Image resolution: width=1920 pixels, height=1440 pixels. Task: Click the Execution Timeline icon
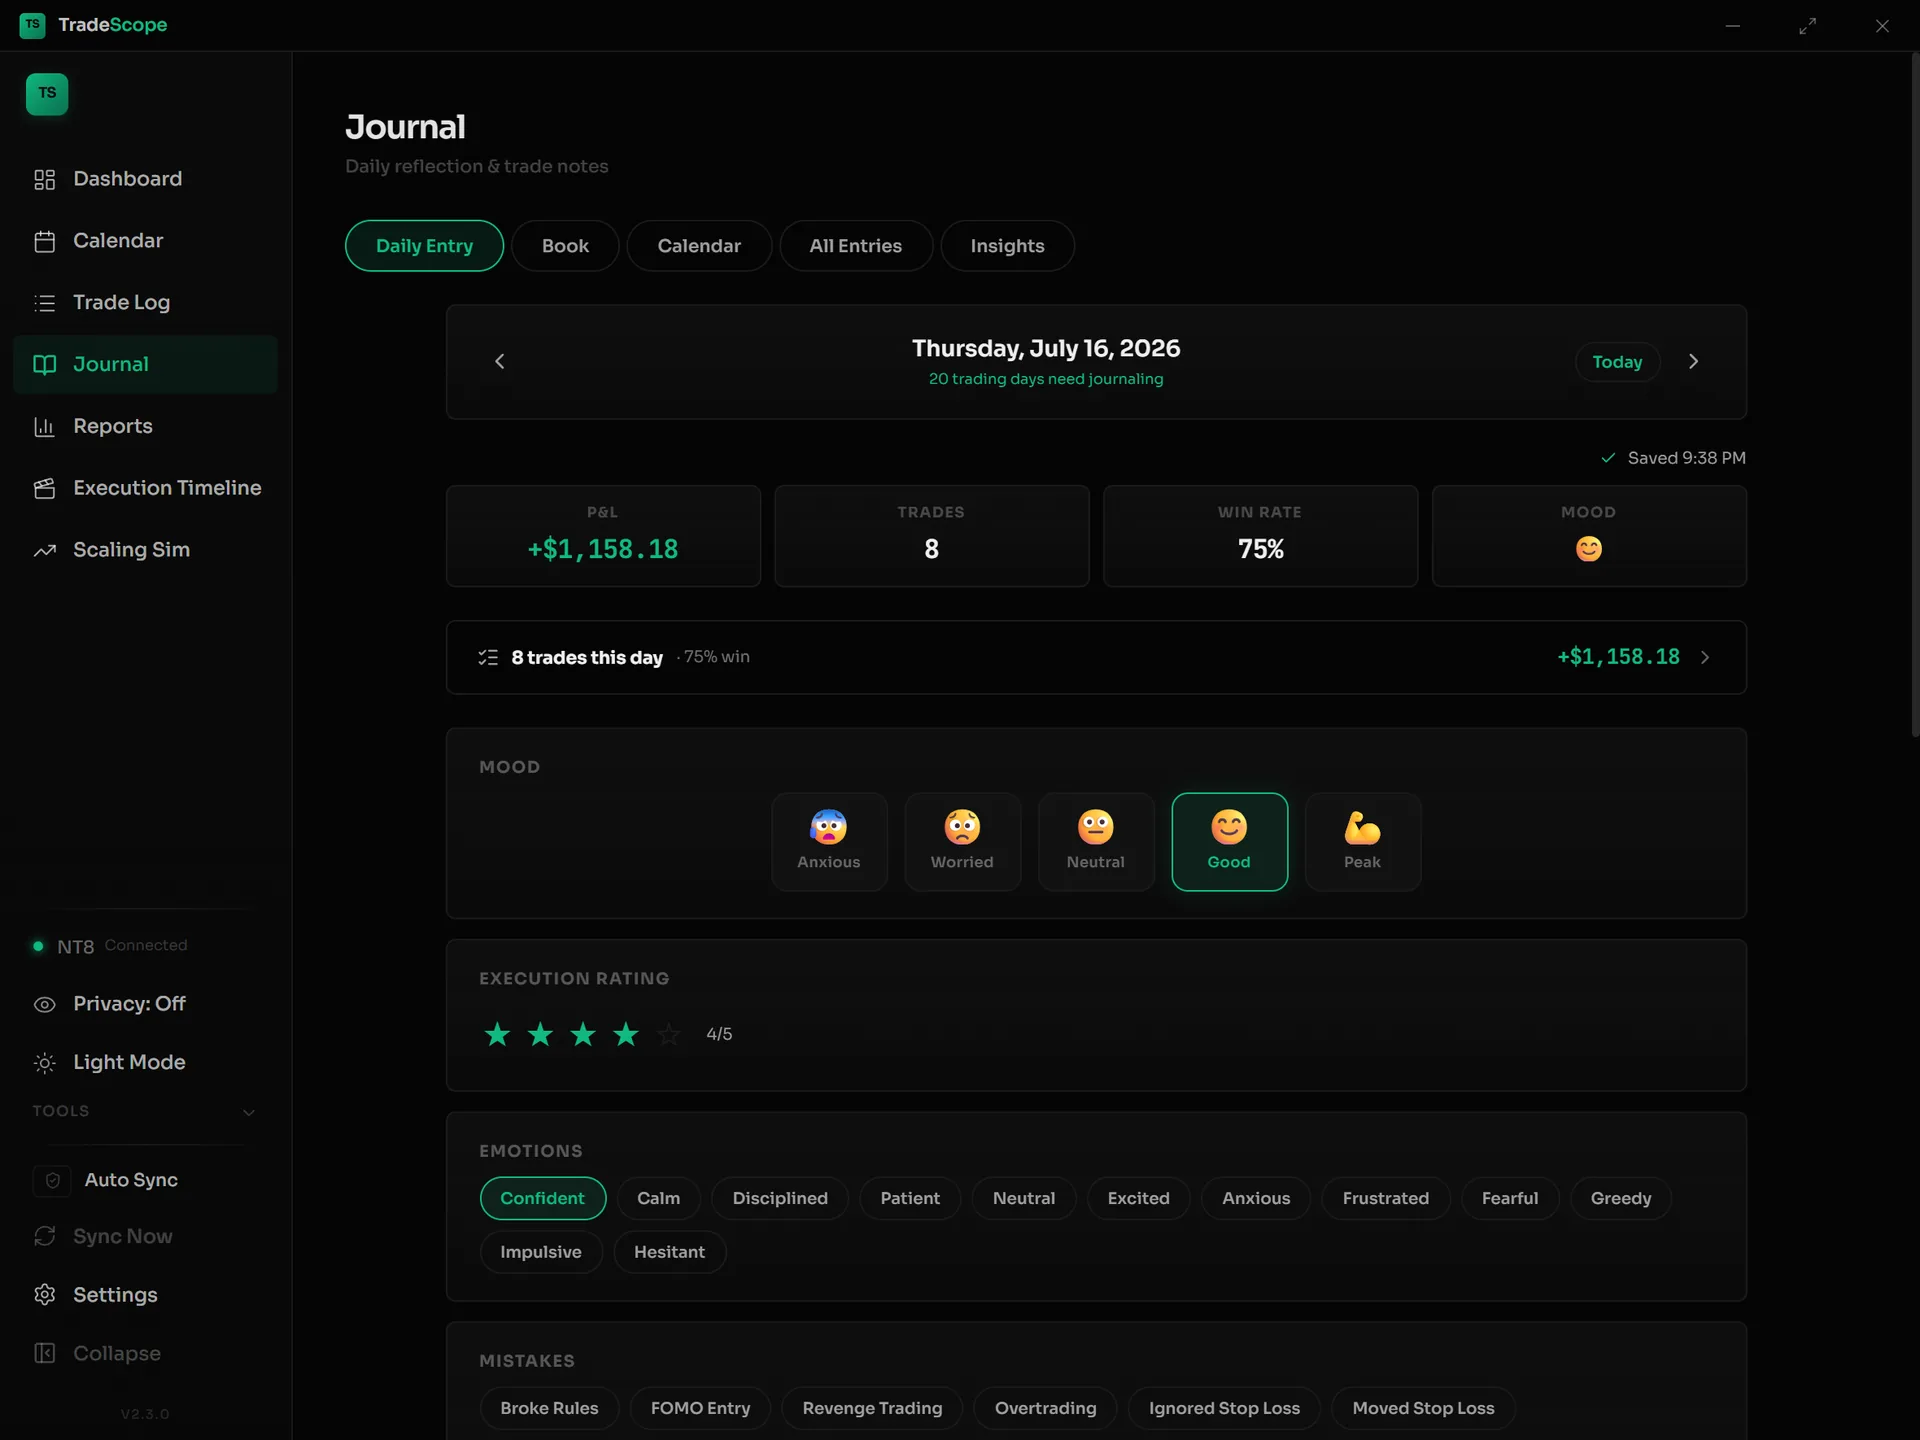click(x=44, y=488)
